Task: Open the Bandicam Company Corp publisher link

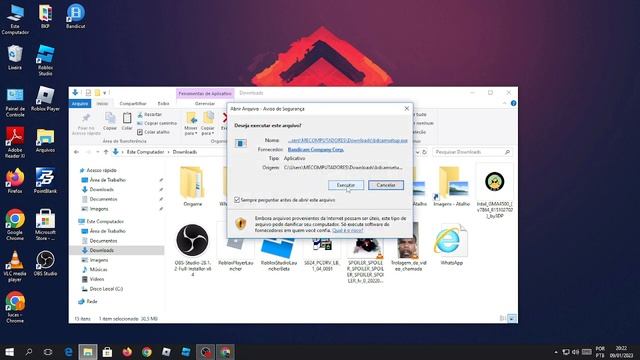Action: pyautogui.click(x=316, y=149)
